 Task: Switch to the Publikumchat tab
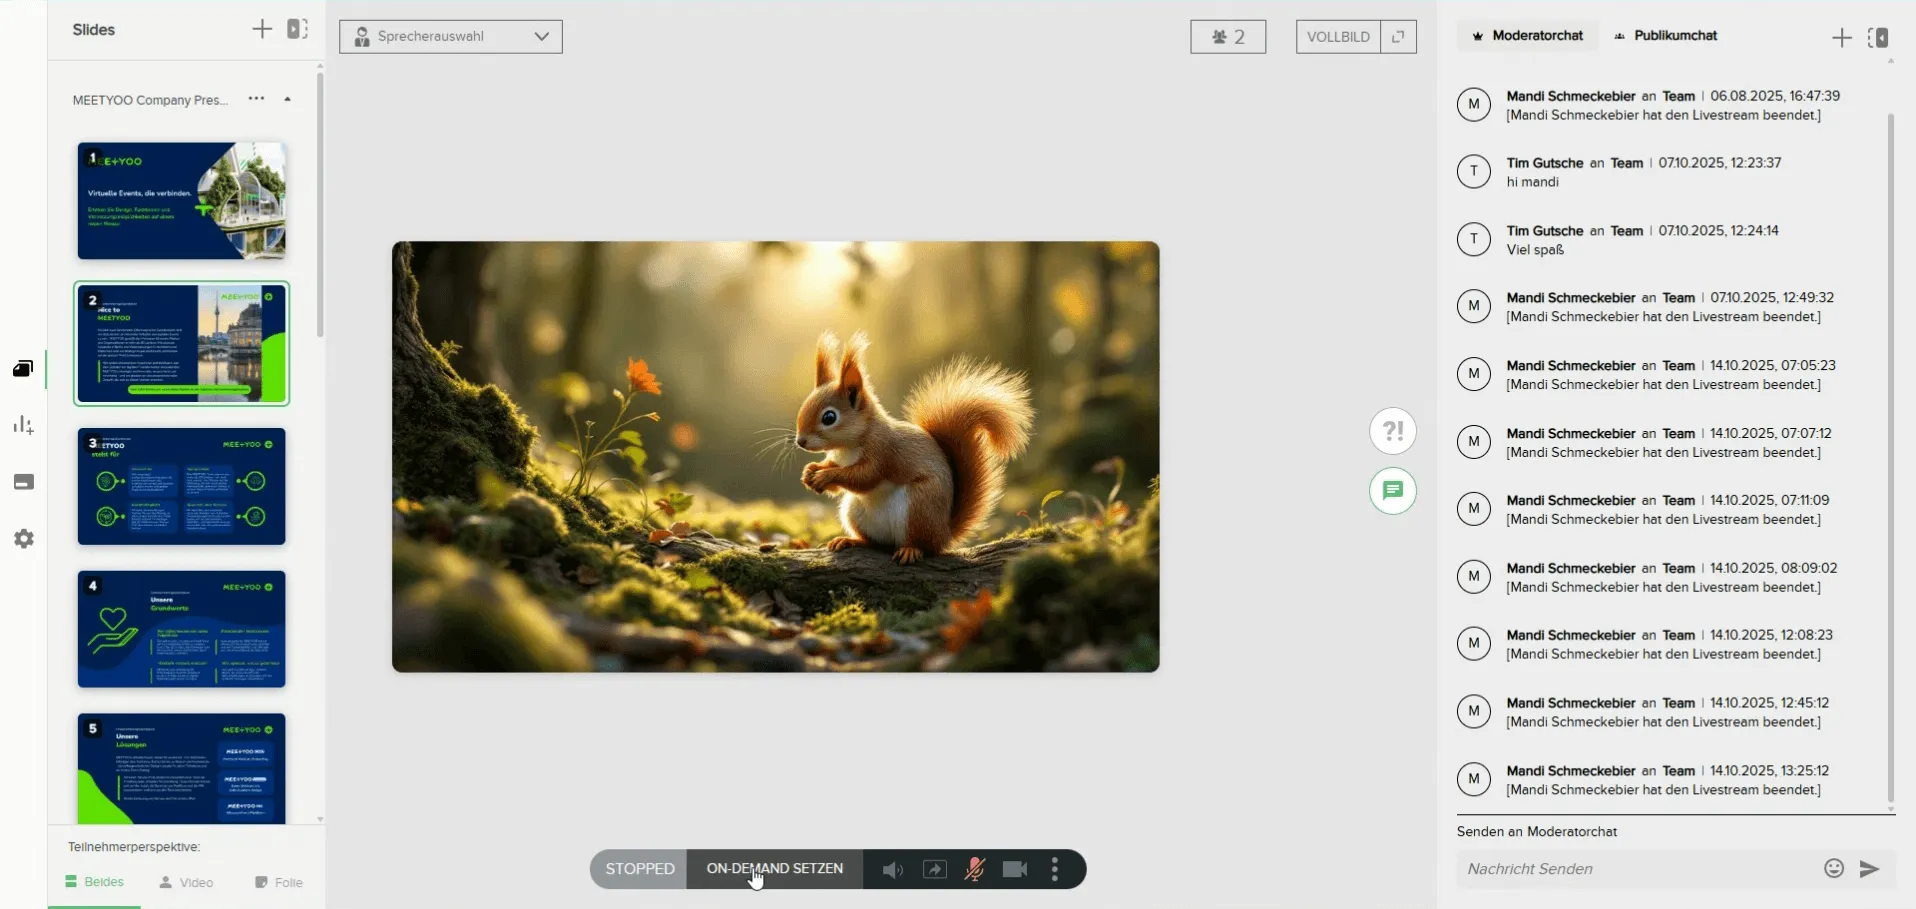point(1666,36)
